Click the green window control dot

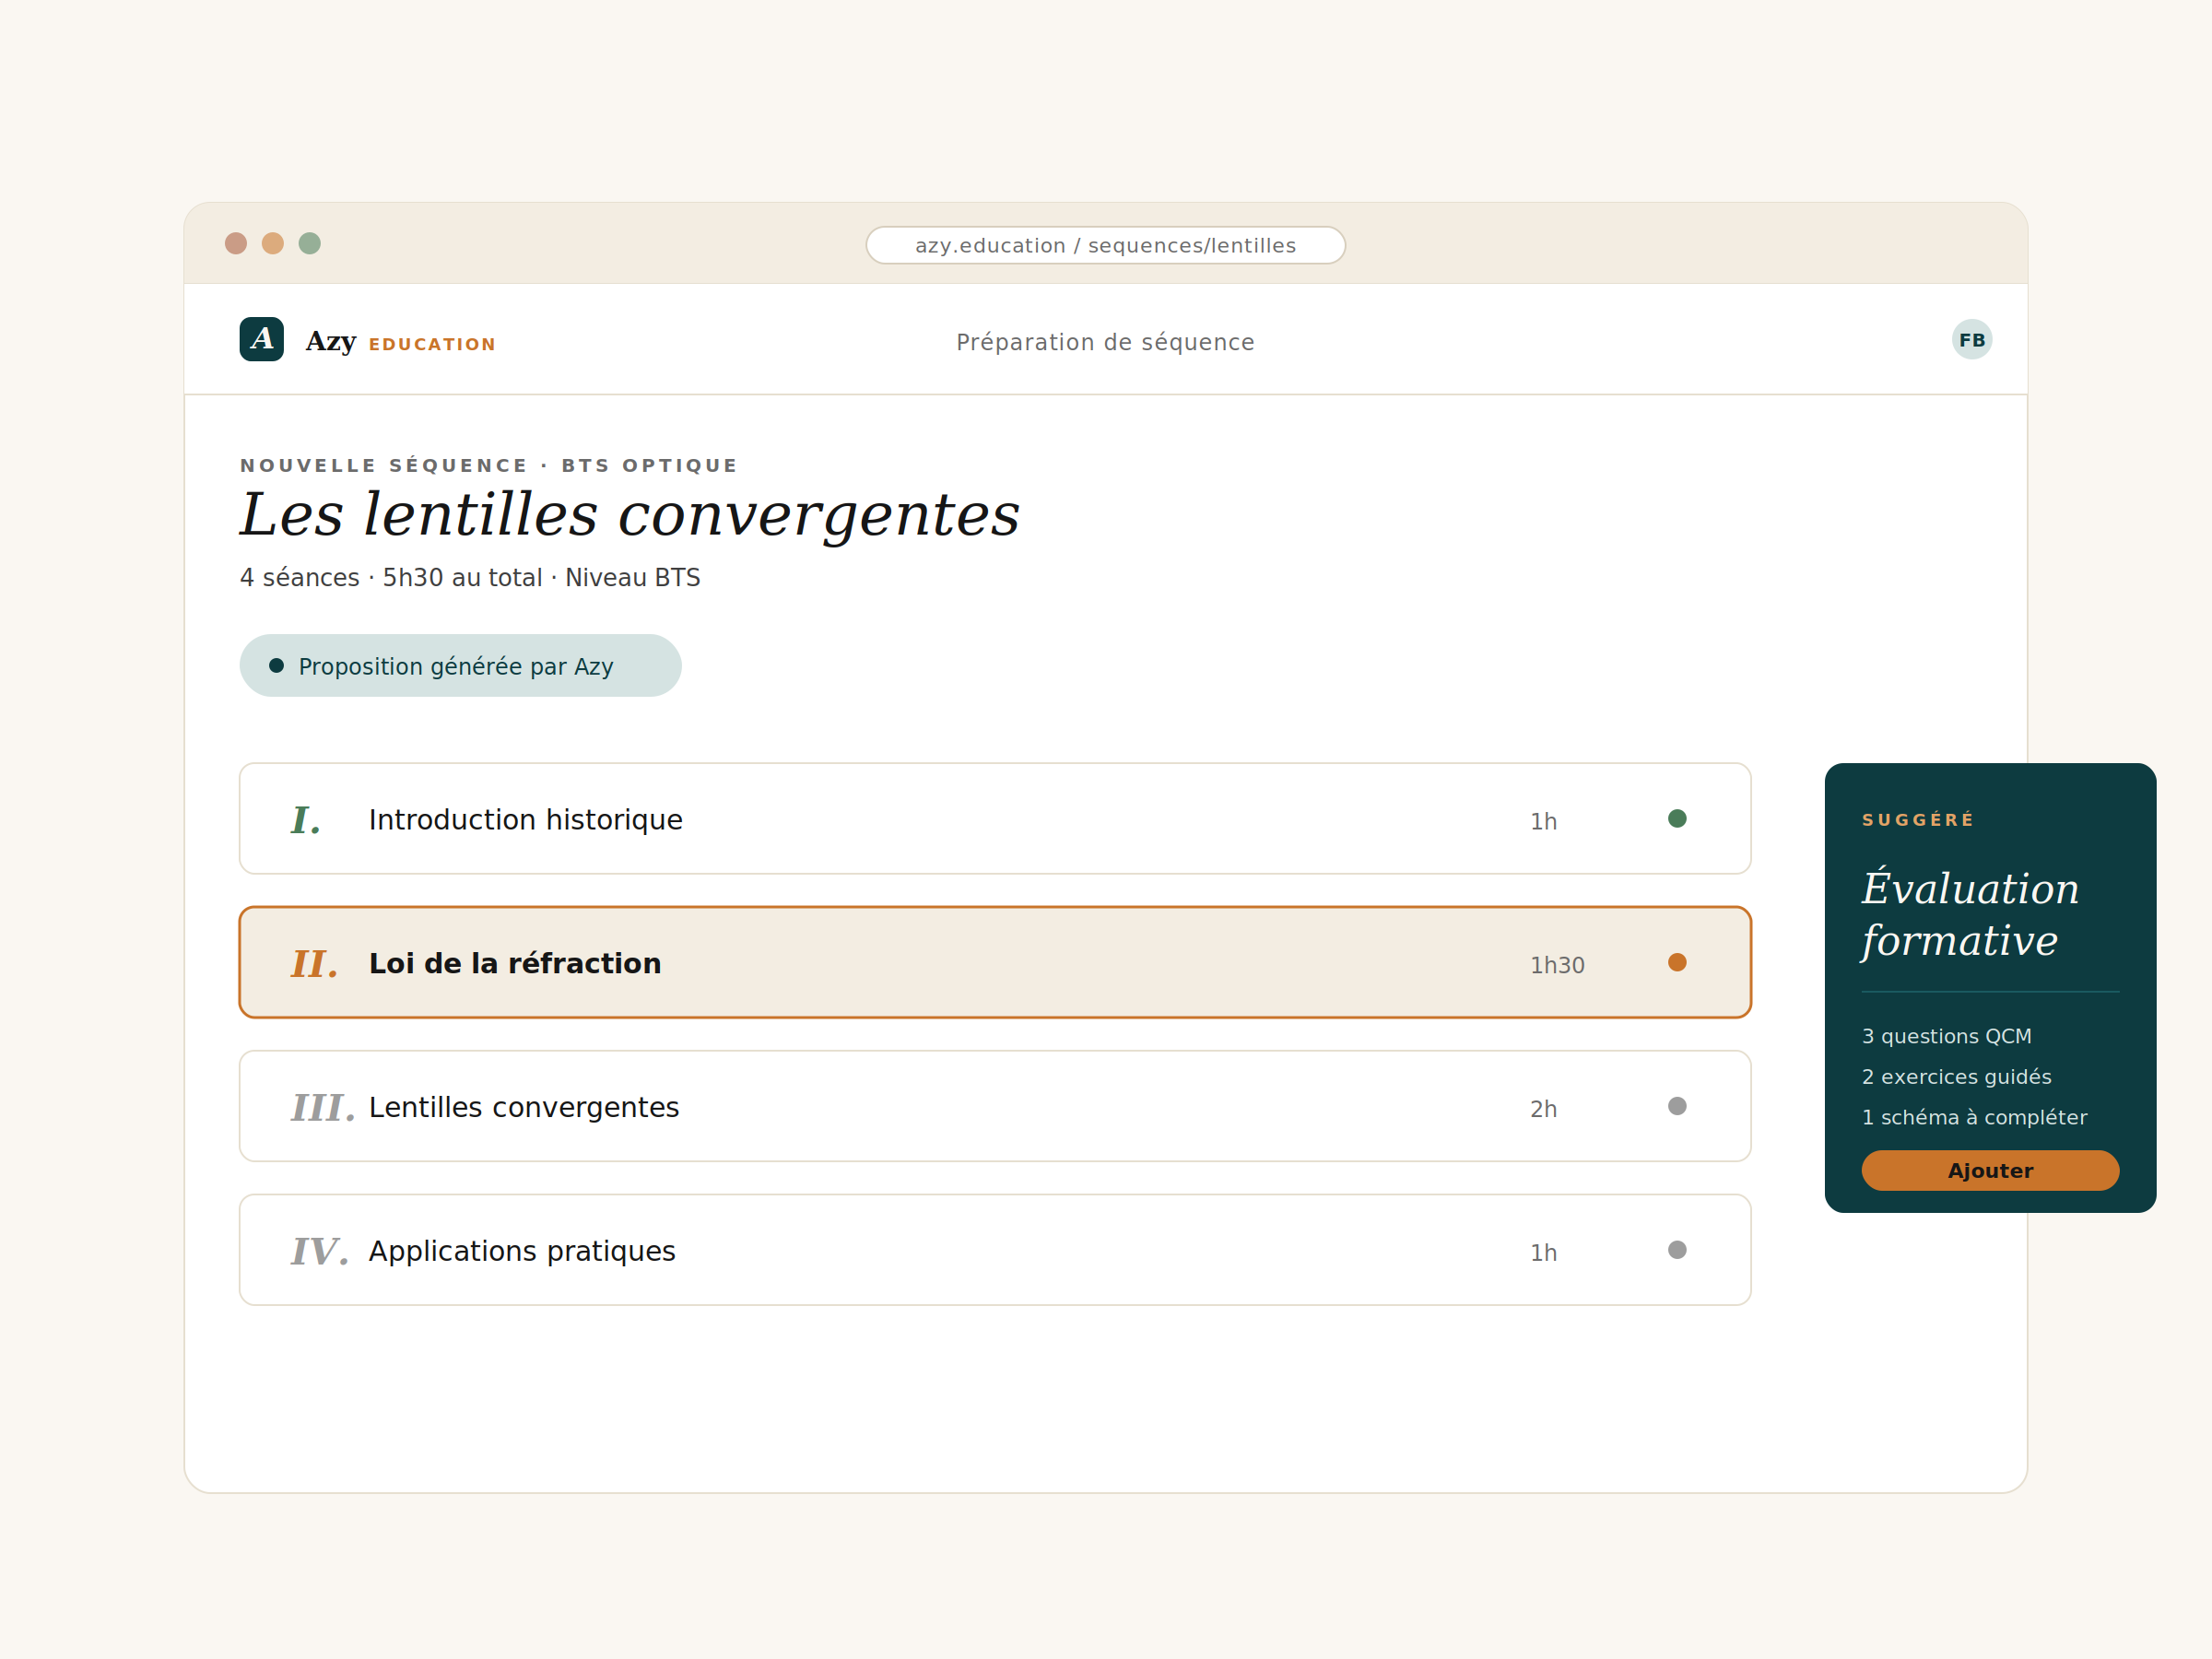coord(310,244)
